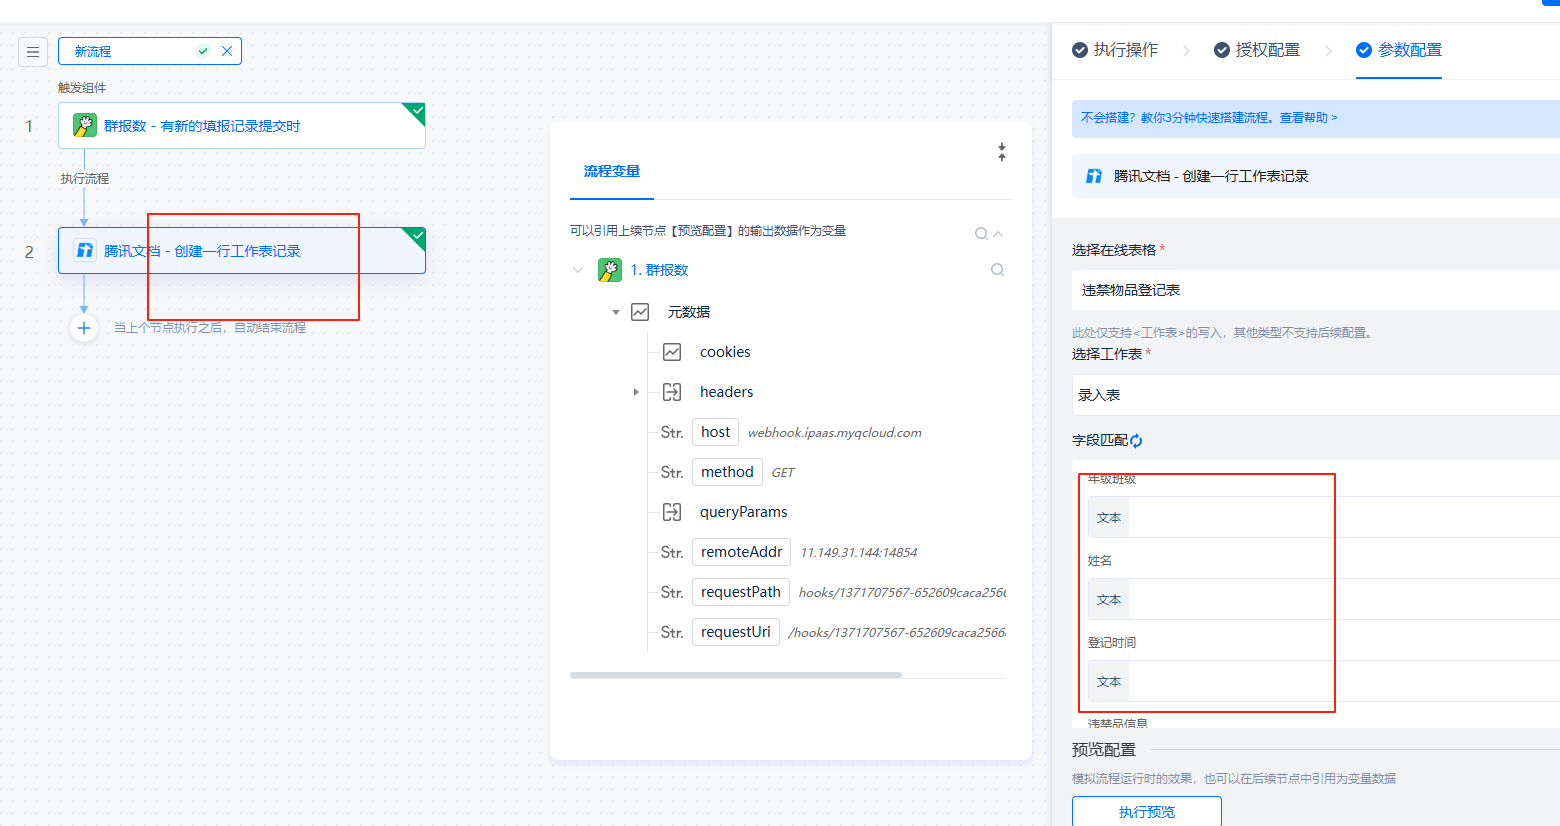
Task: Click the 参数配置 step check icon
Action: [x=1364, y=50]
